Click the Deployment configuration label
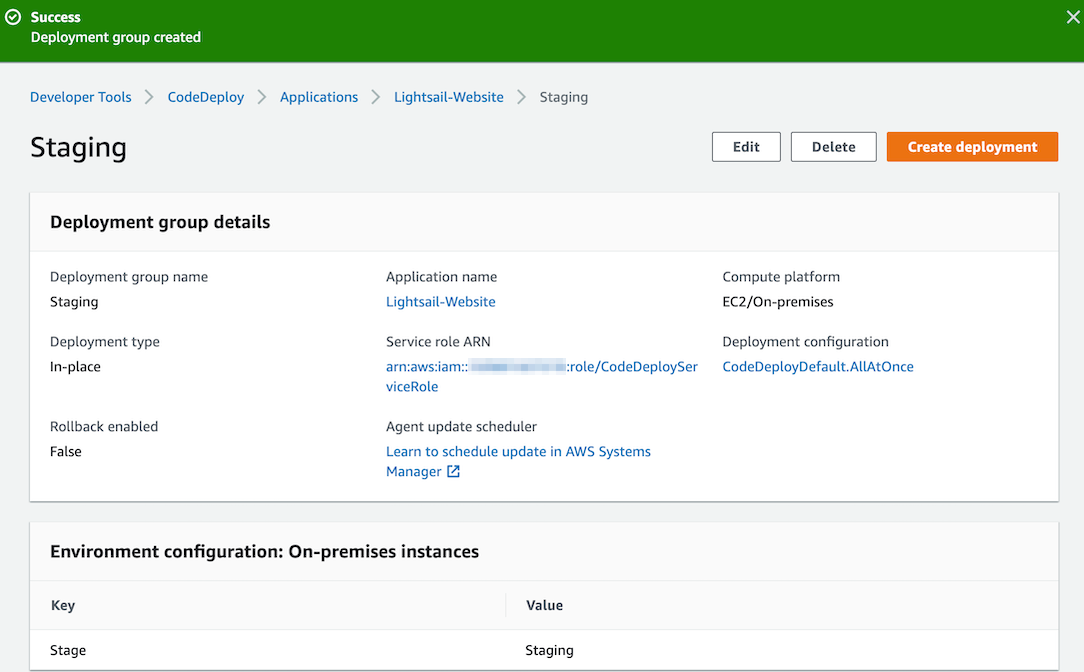Viewport: 1084px width, 672px height. tap(805, 342)
